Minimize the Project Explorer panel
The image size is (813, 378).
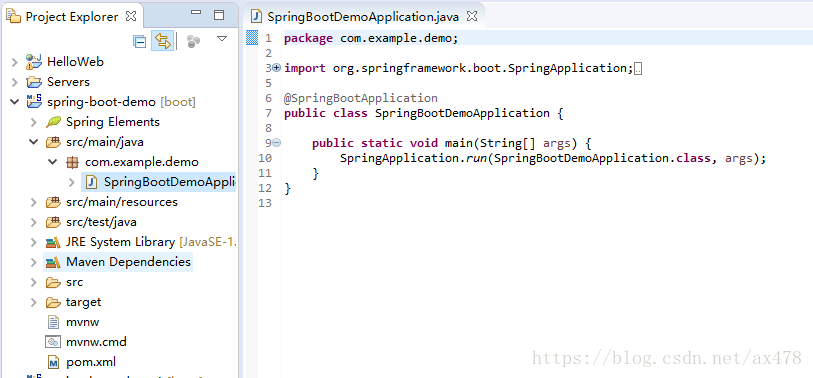[x=195, y=12]
